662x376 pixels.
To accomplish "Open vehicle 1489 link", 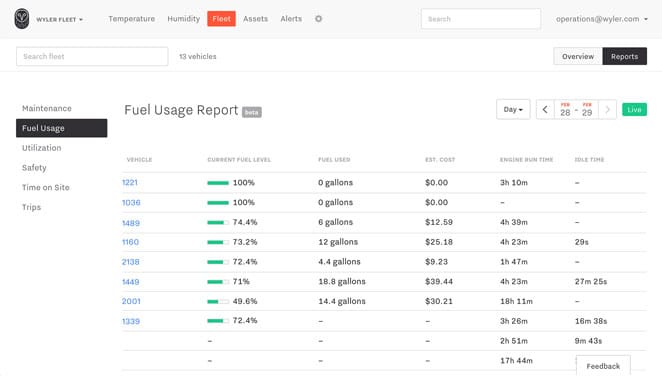I will [131, 223].
